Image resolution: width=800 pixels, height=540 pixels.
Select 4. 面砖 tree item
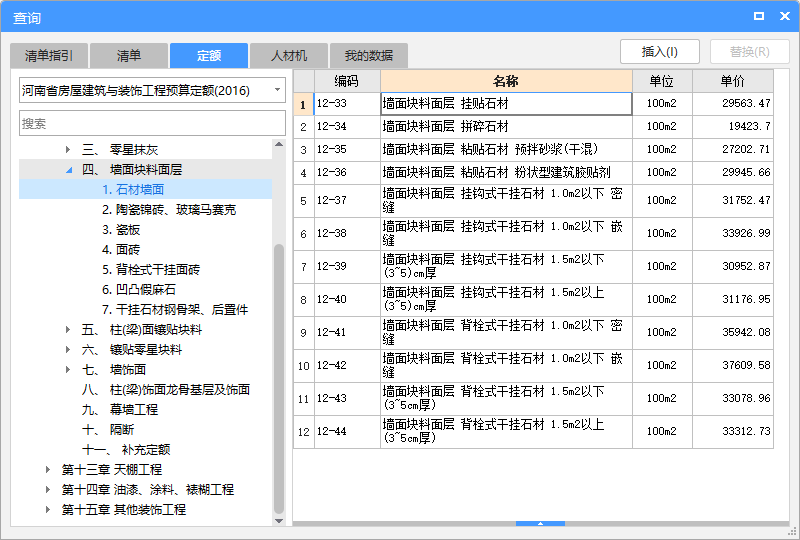121,250
